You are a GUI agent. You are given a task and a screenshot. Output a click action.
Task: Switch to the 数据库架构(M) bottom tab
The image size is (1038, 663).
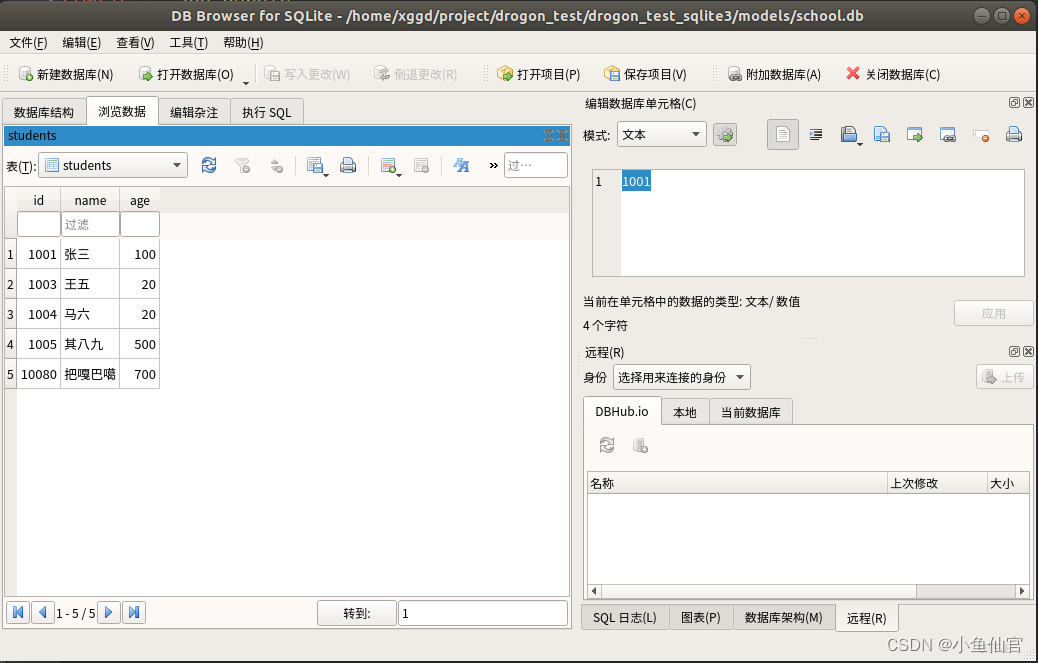pos(784,617)
